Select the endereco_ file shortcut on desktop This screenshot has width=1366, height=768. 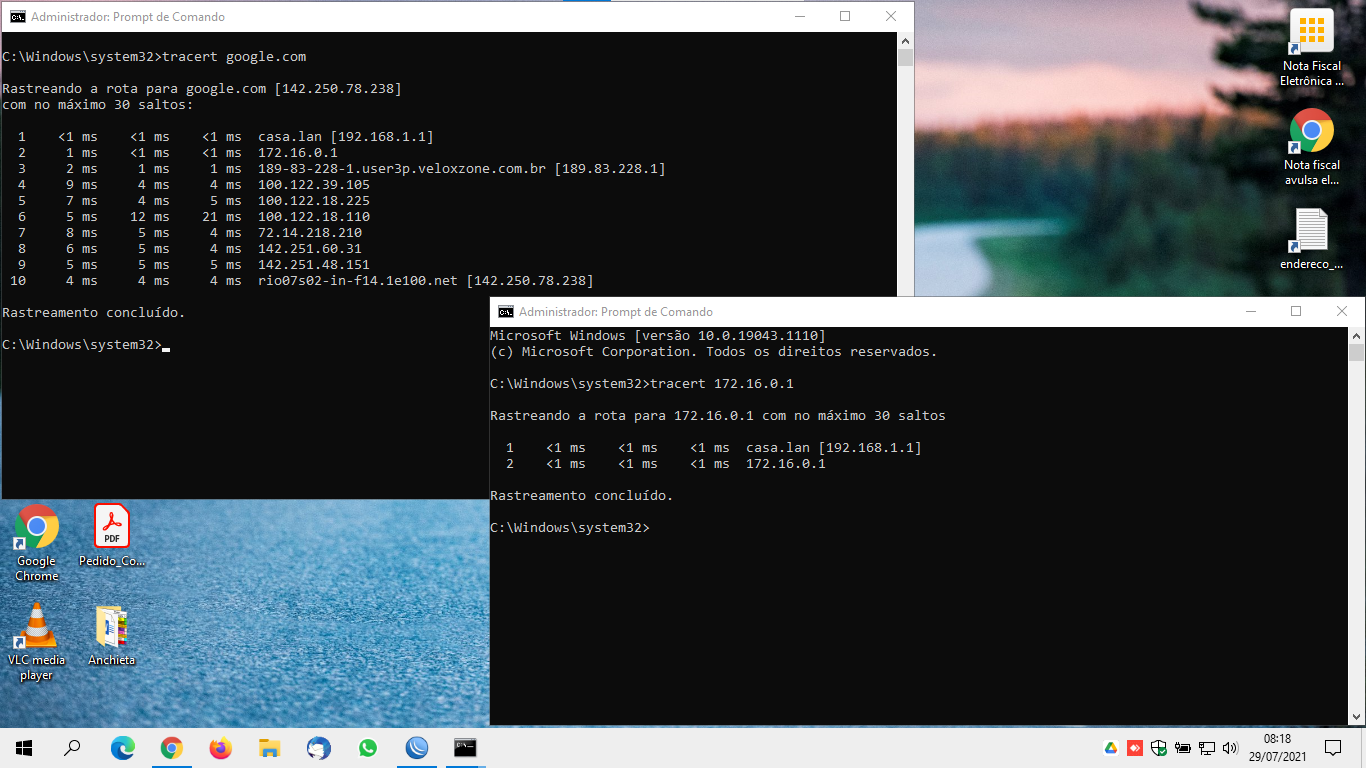(x=1311, y=239)
